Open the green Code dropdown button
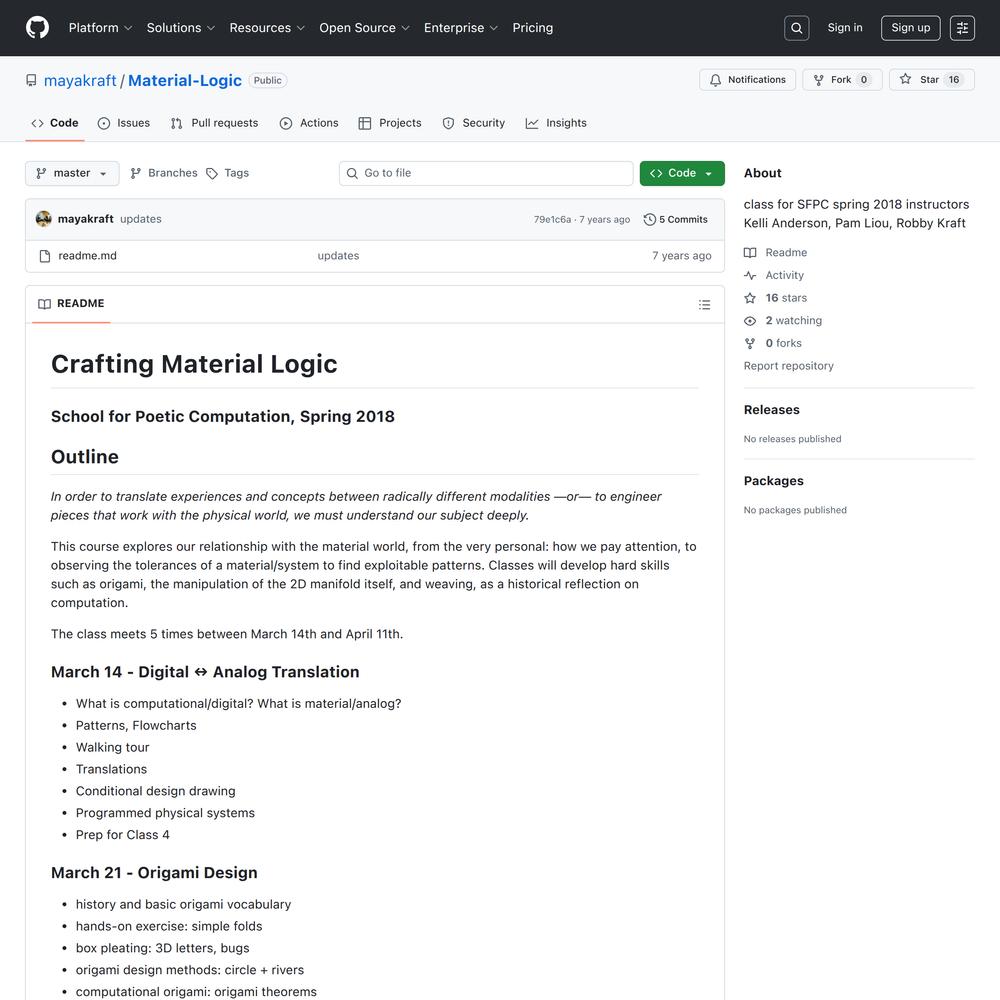 [x=682, y=174]
